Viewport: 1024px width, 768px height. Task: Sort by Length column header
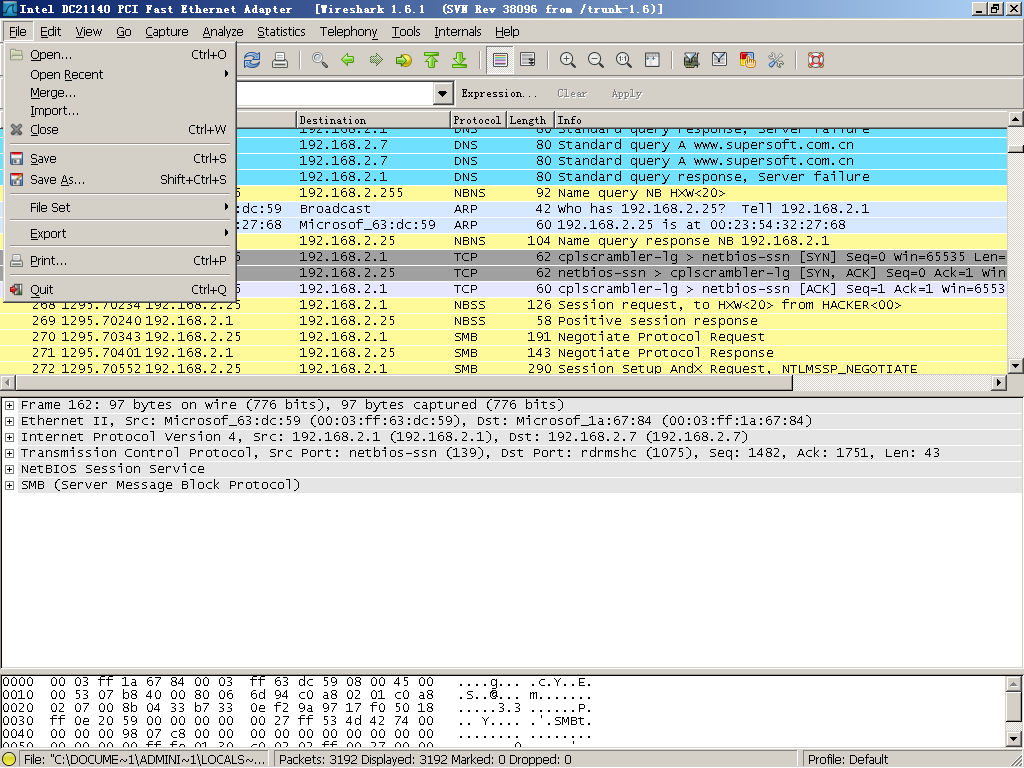click(x=530, y=120)
